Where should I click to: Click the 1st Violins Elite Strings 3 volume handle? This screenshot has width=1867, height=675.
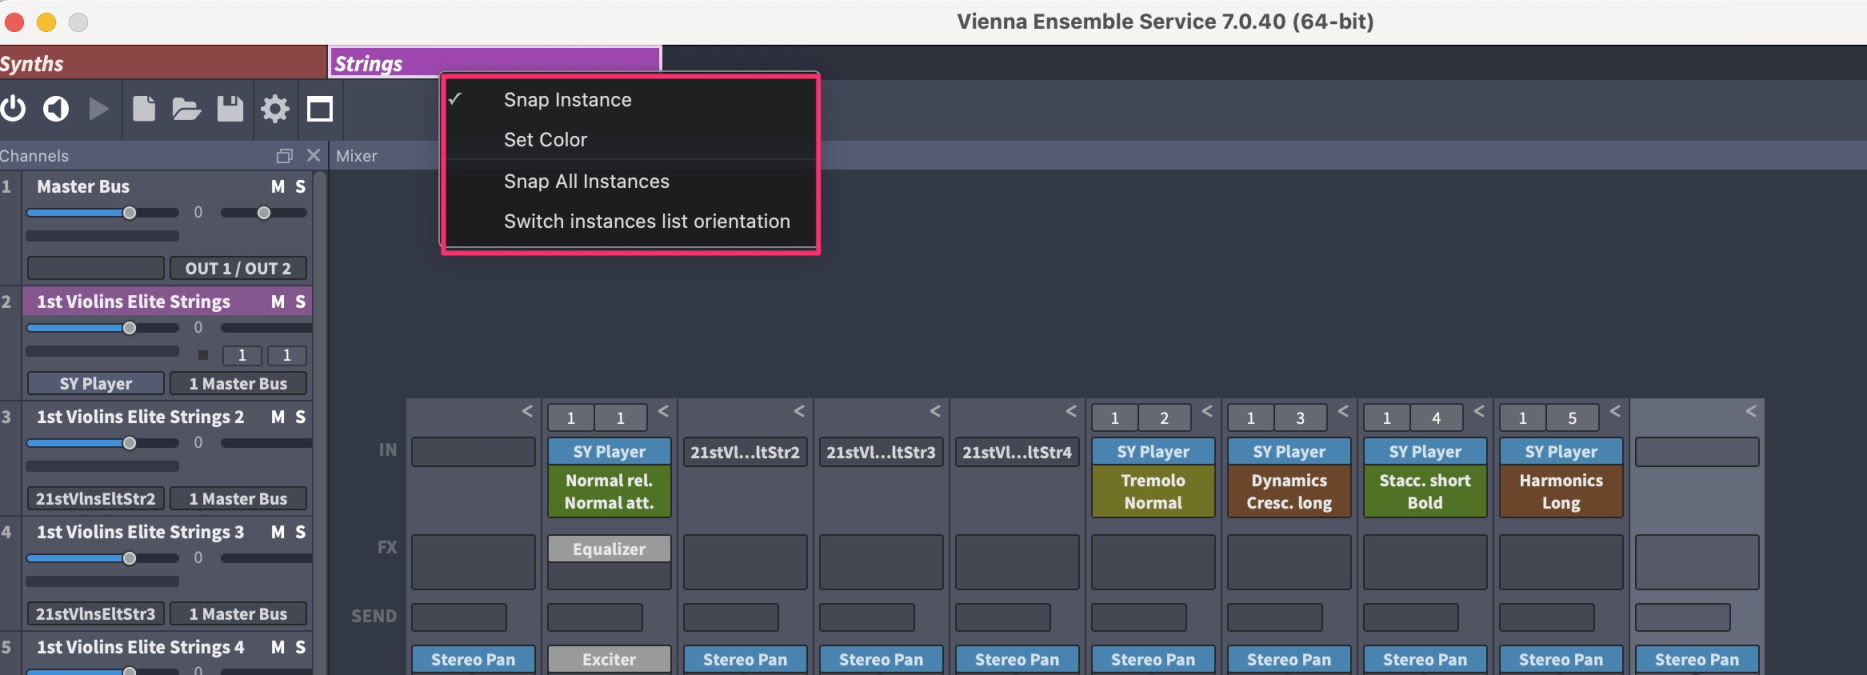click(x=129, y=558)
